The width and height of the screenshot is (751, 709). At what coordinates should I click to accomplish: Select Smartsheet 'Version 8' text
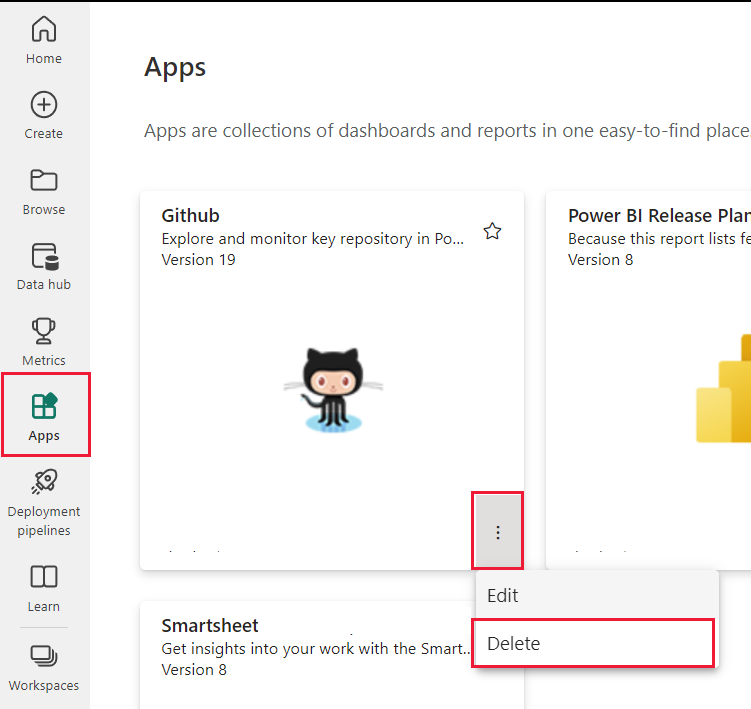194,670
